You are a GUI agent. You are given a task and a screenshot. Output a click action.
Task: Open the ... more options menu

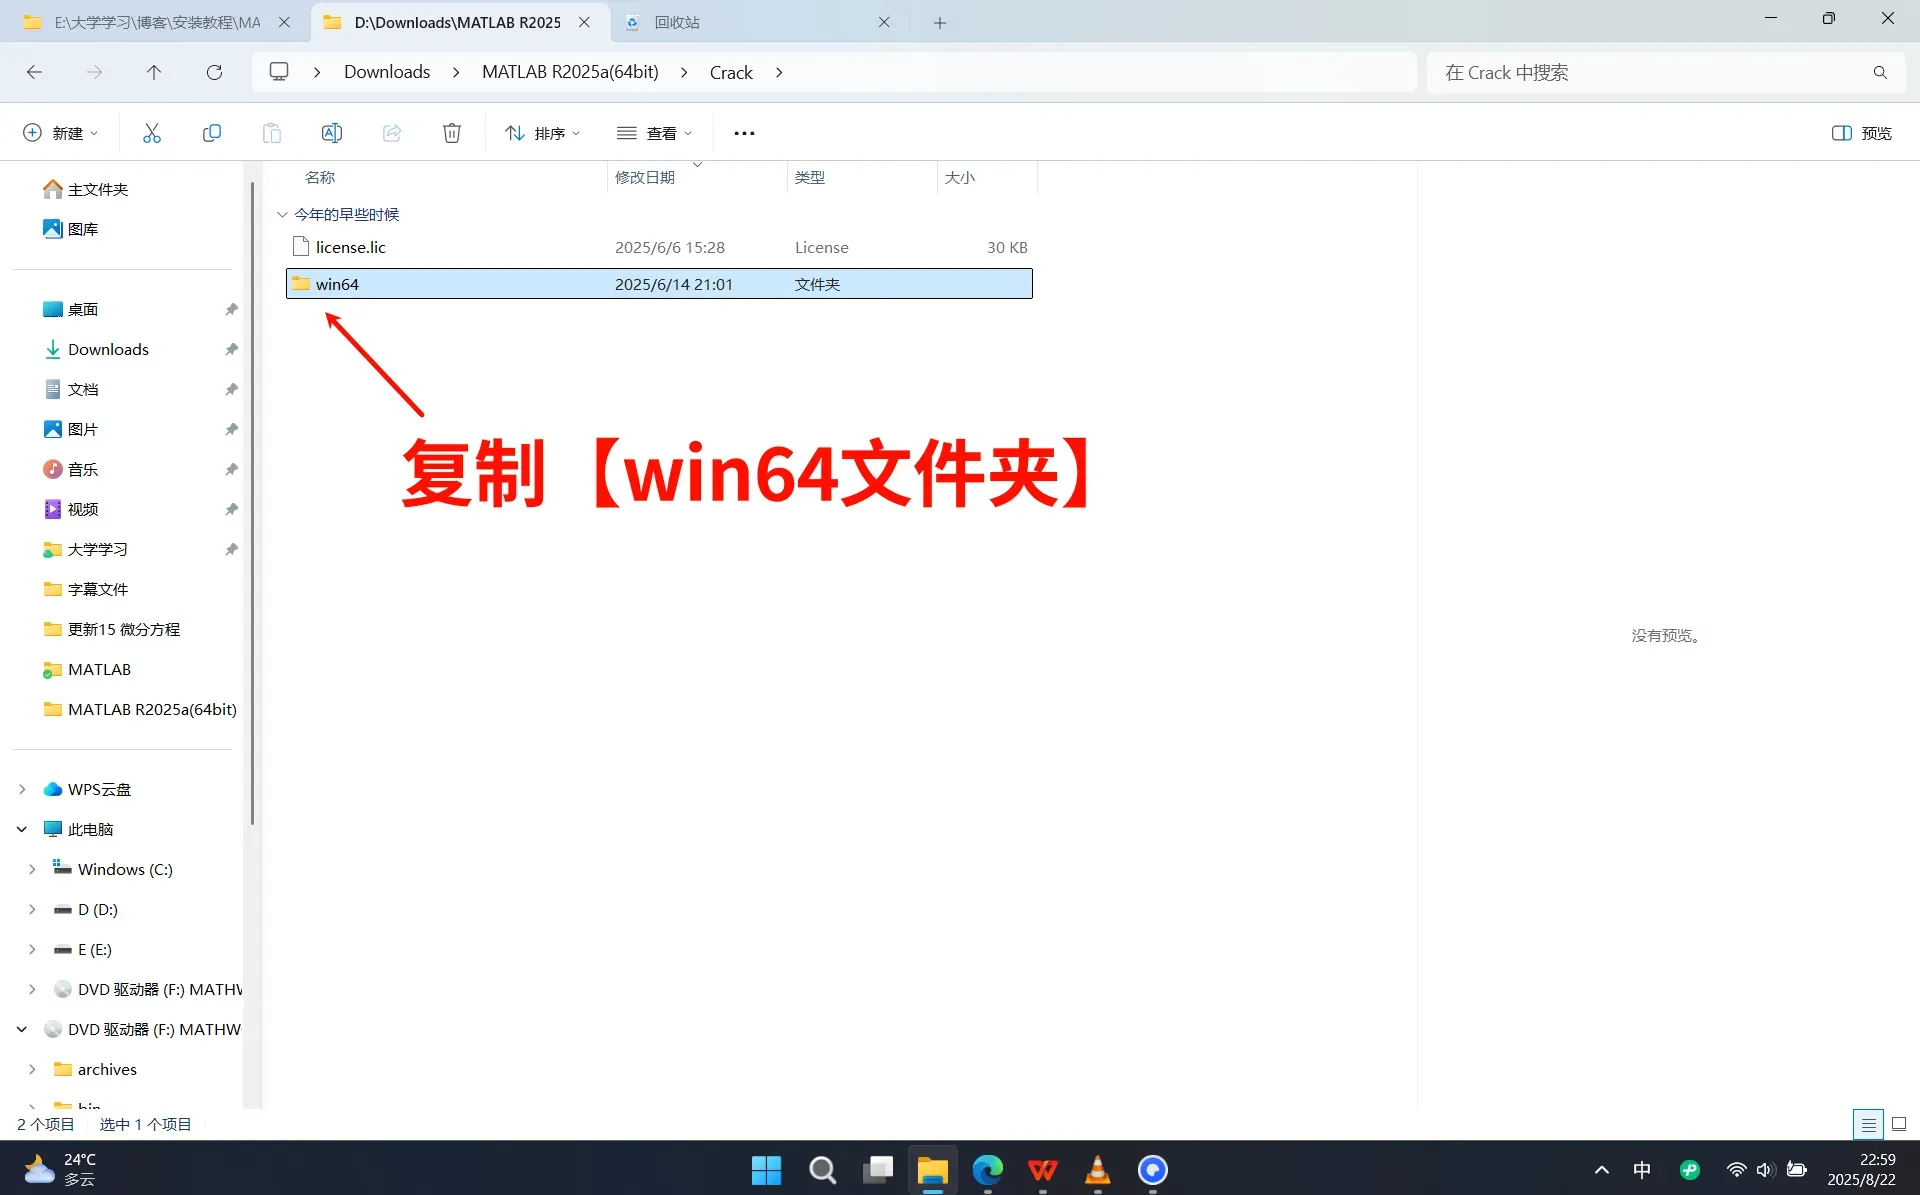pyautogui.click(x=744, y=132)
